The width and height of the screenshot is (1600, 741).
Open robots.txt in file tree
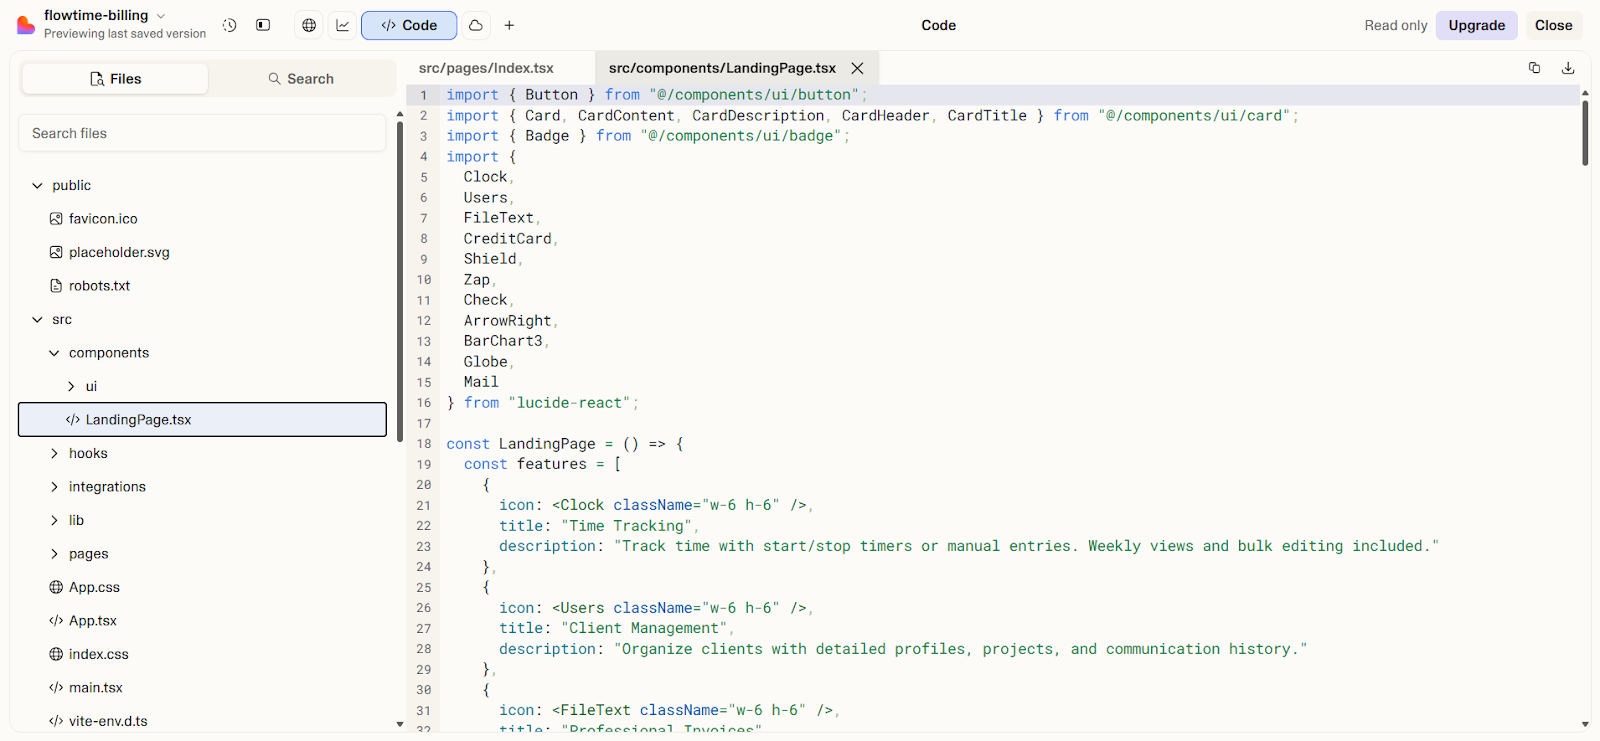click(x=99, y=286)
